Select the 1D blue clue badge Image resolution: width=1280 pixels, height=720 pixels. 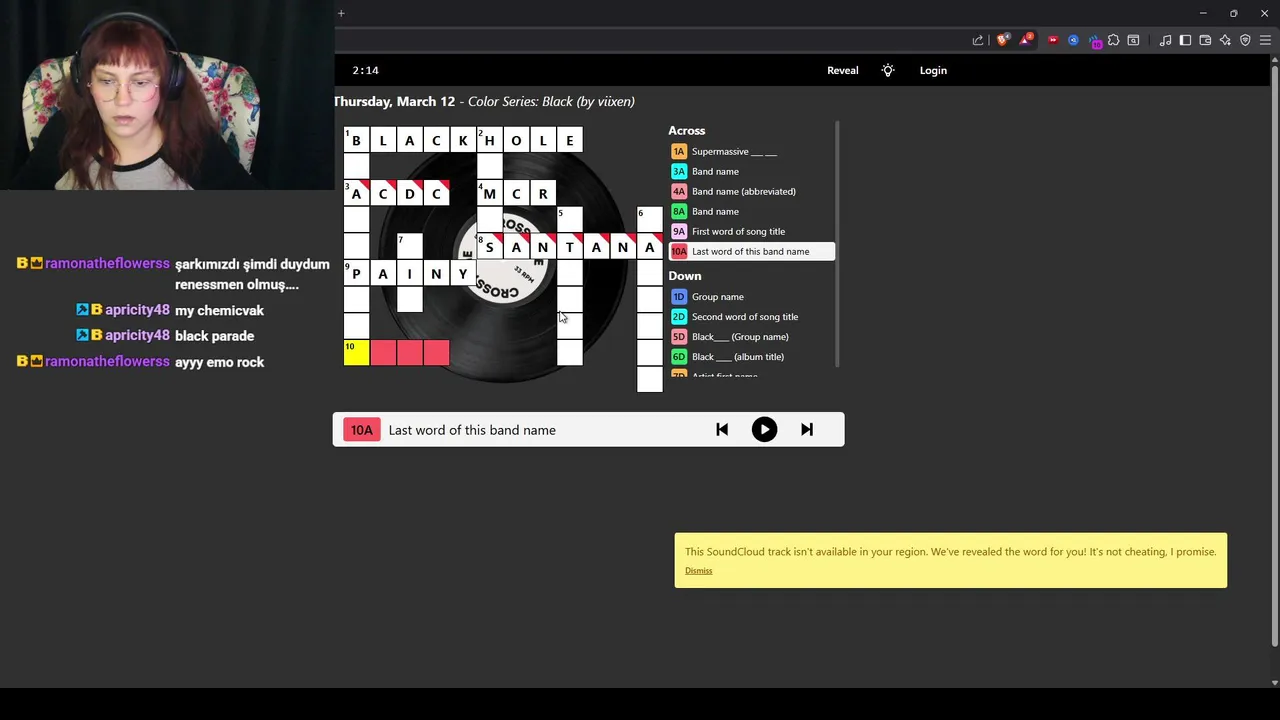[x=679, y=296]
